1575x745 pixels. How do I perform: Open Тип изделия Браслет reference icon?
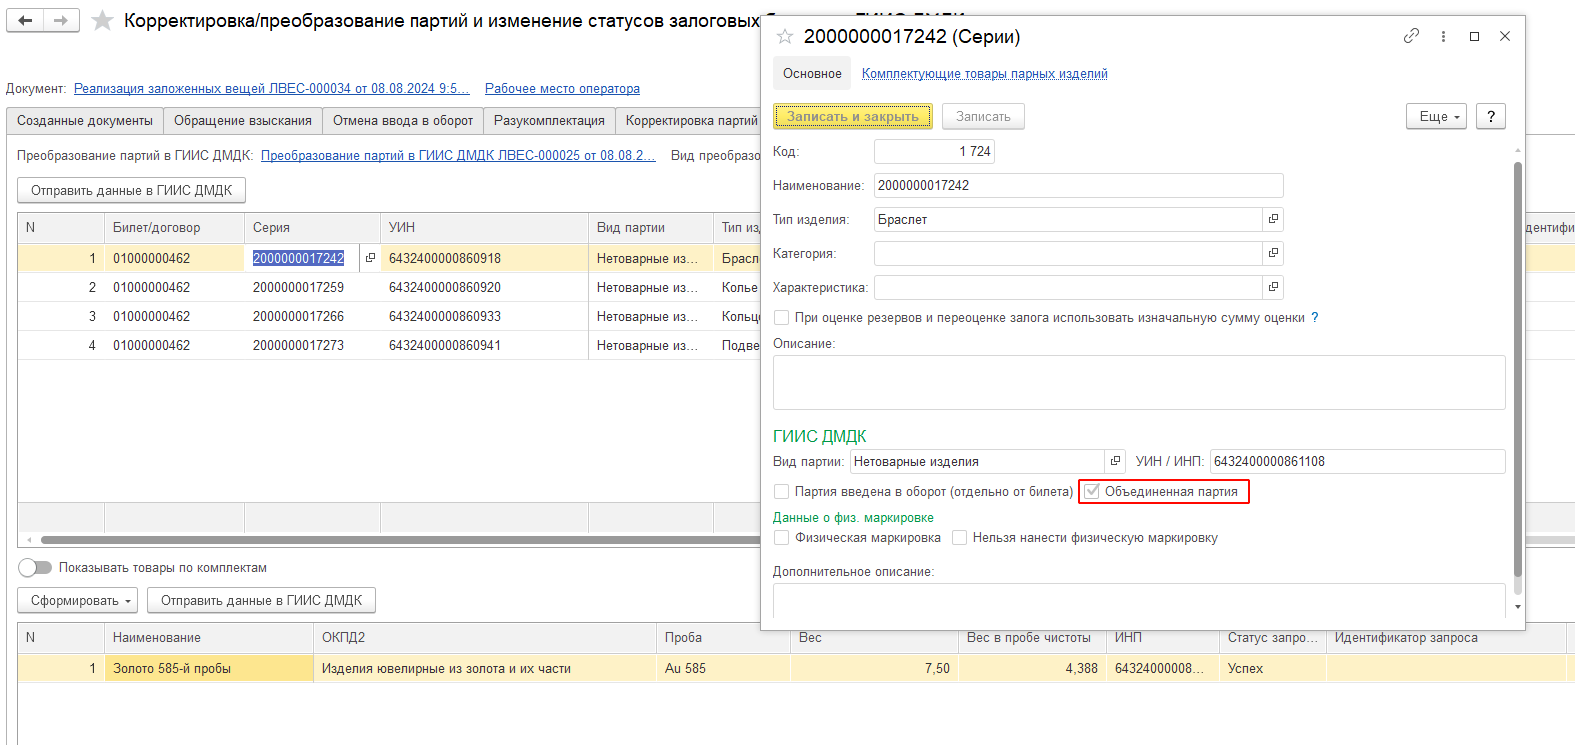[x=1273, y=219]
